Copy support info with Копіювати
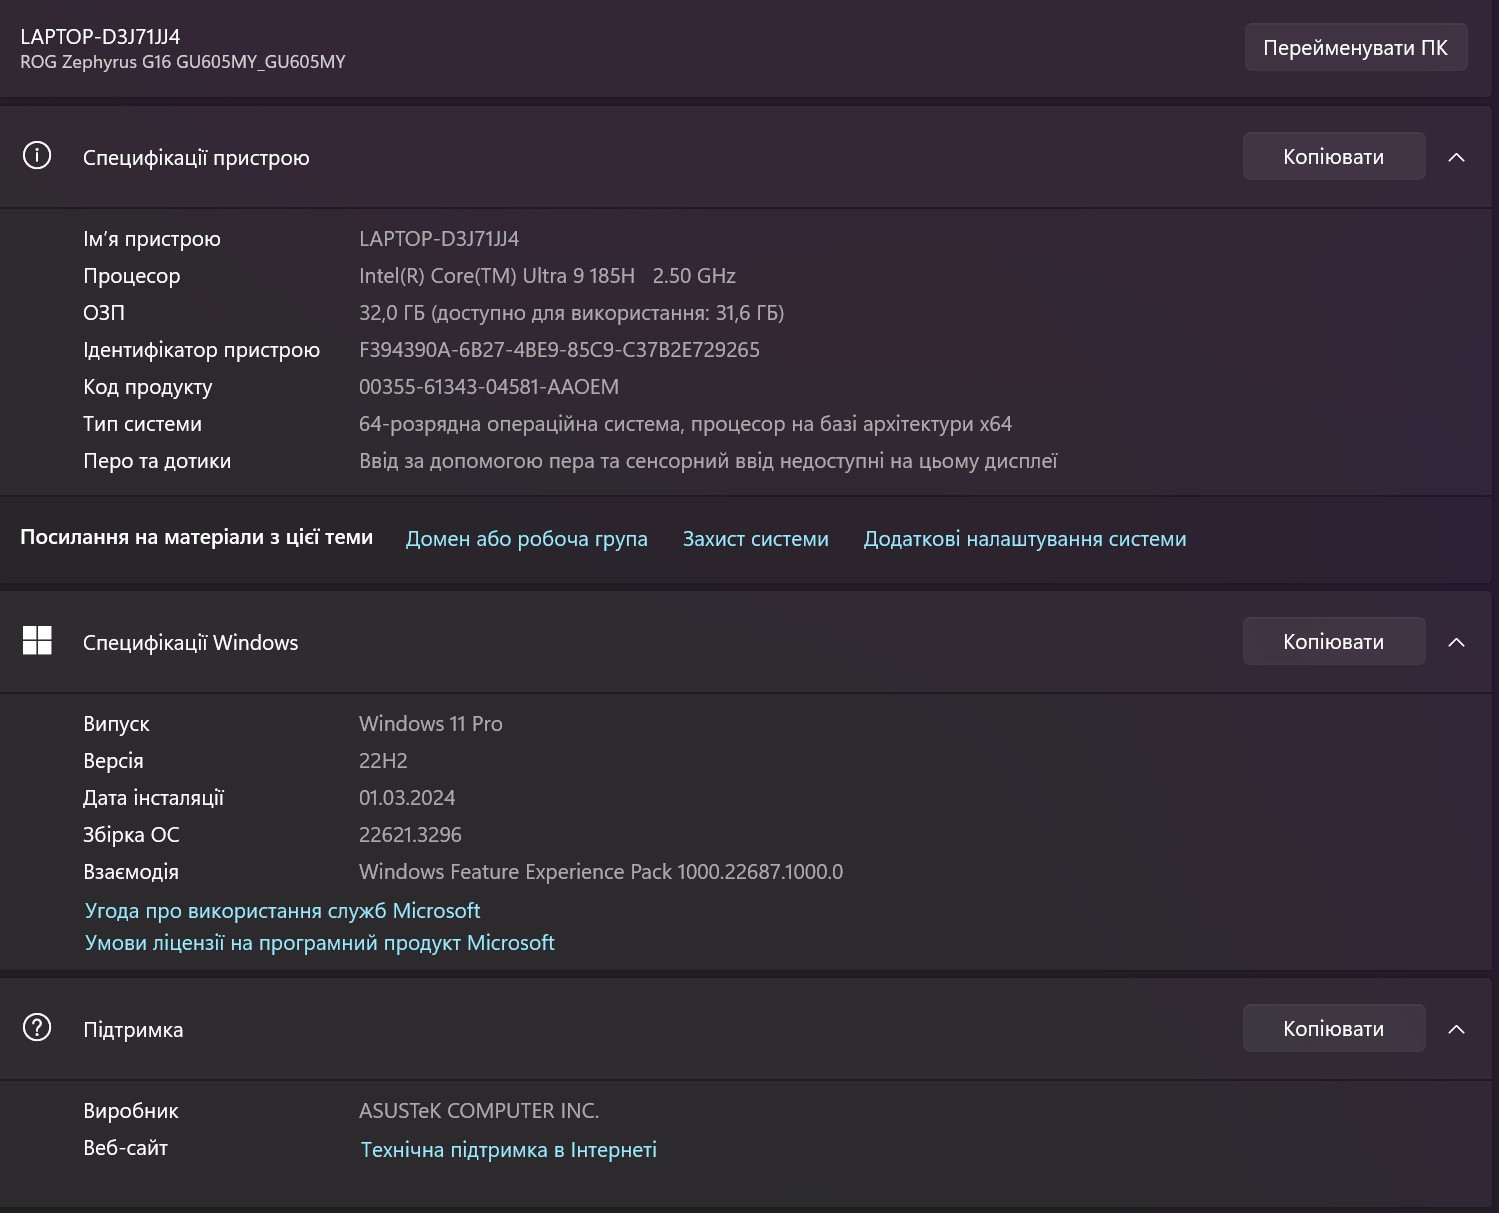This screenshot has width=1499, height=1213. coord(1333,1028)
